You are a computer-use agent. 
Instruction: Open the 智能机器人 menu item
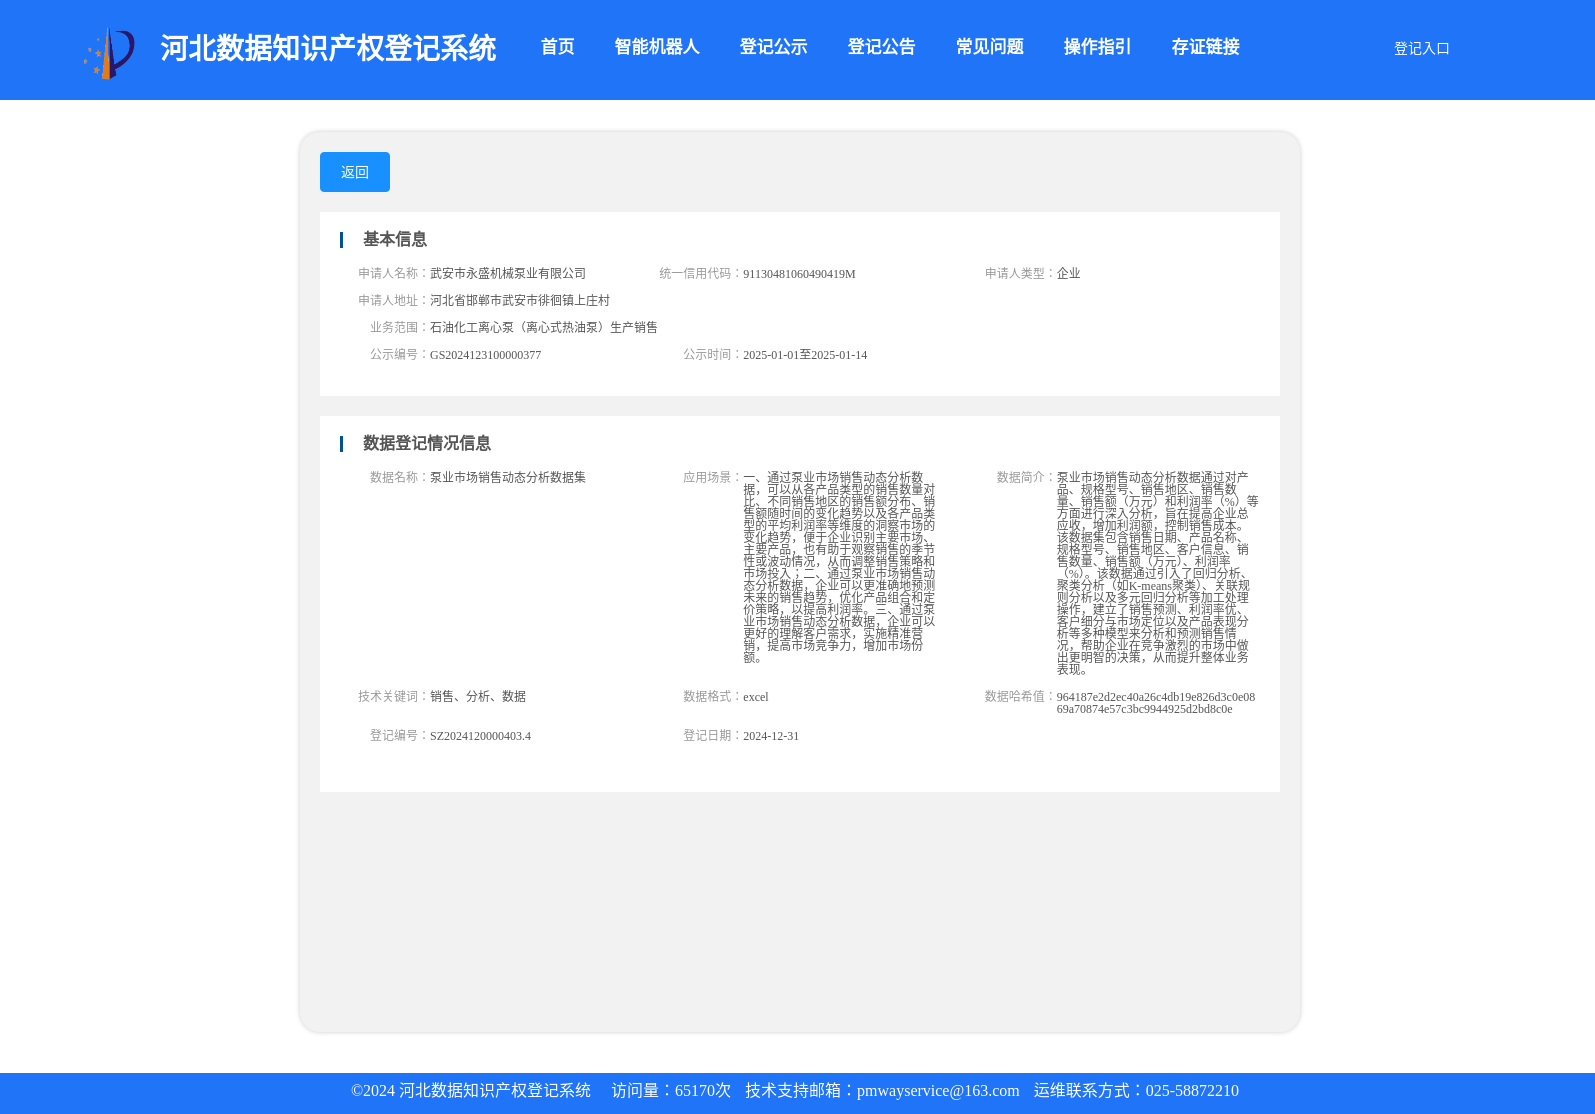click(x=656, y=47)
